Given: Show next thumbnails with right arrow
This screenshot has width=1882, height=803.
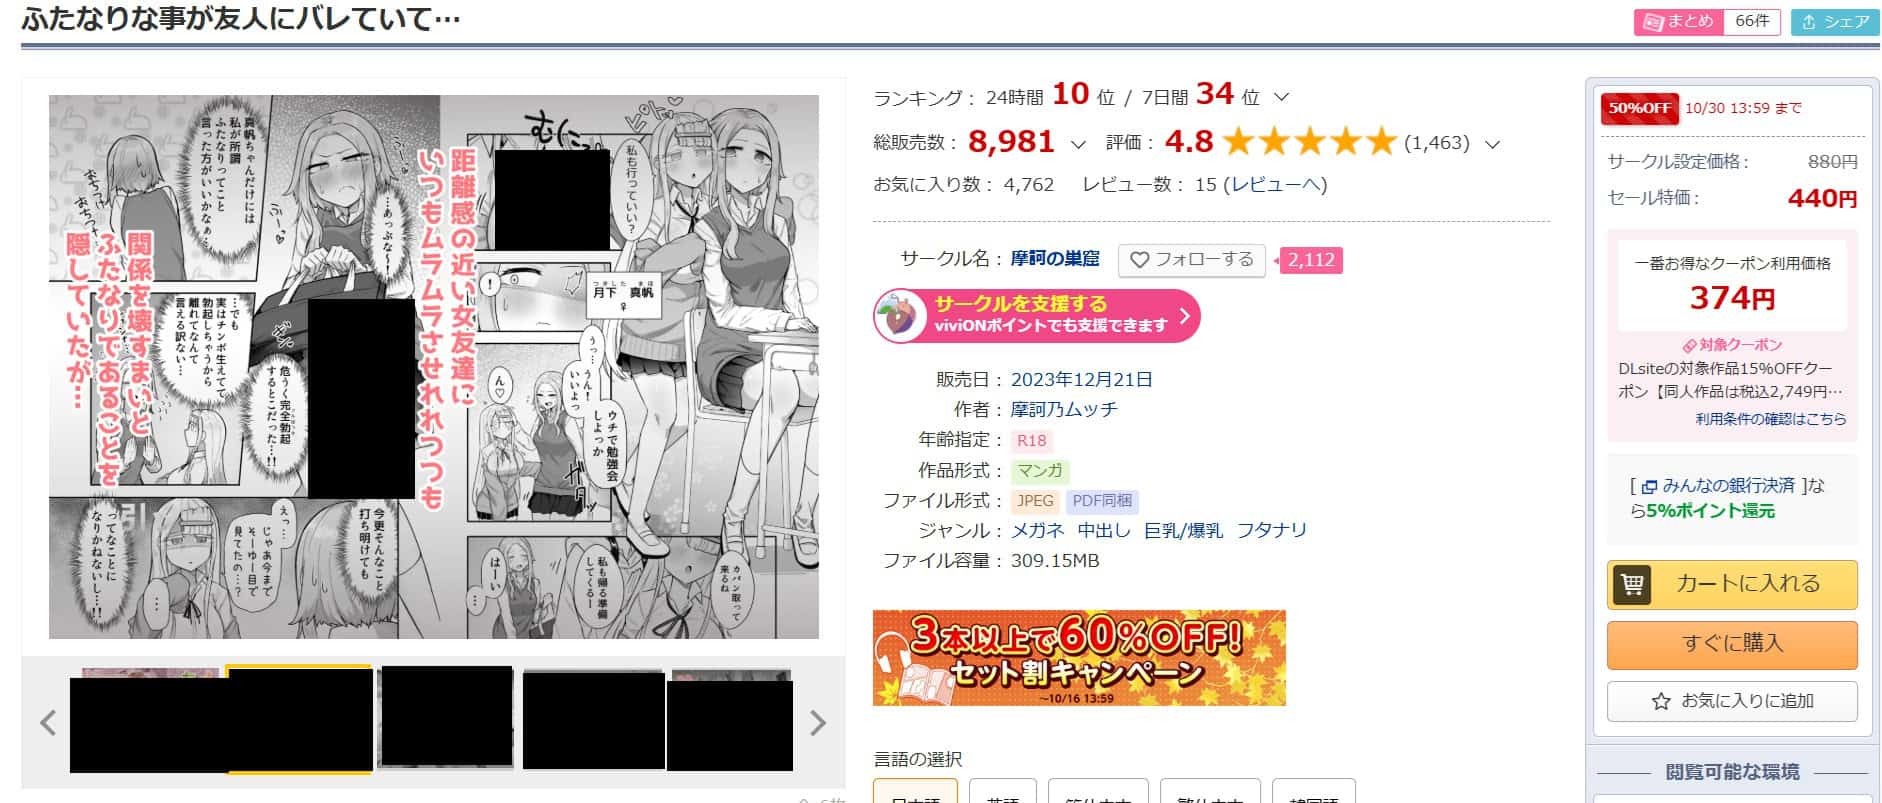Looking at the screenshot, I should [x=818, y=723].
